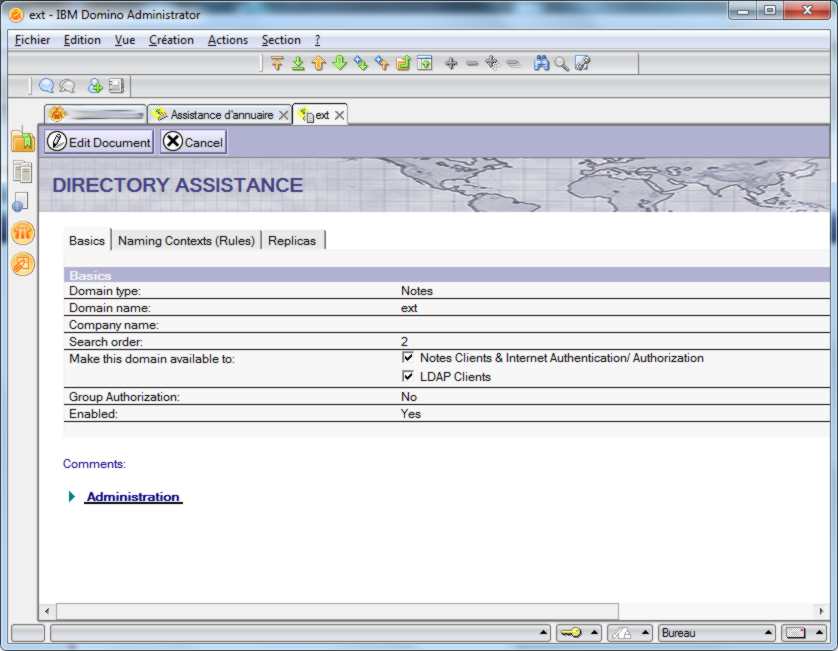Click the people icon in left sidebar
This screenshot has width=838, height=651.
coord(22,233)
